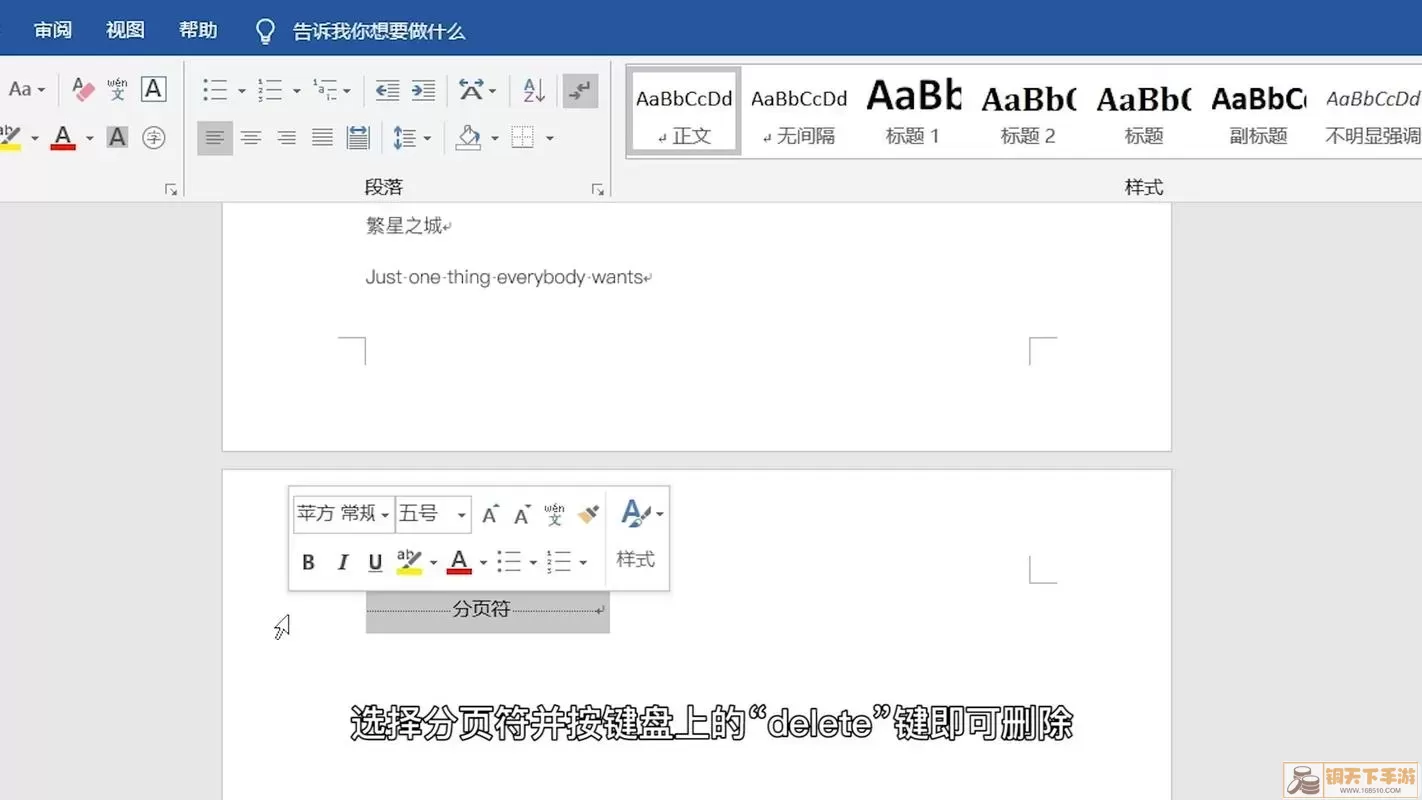Expand the line spacing dropdown arrow
Image resolution: width=1422 pixels, height=800 pixels.
pos(427,138)
